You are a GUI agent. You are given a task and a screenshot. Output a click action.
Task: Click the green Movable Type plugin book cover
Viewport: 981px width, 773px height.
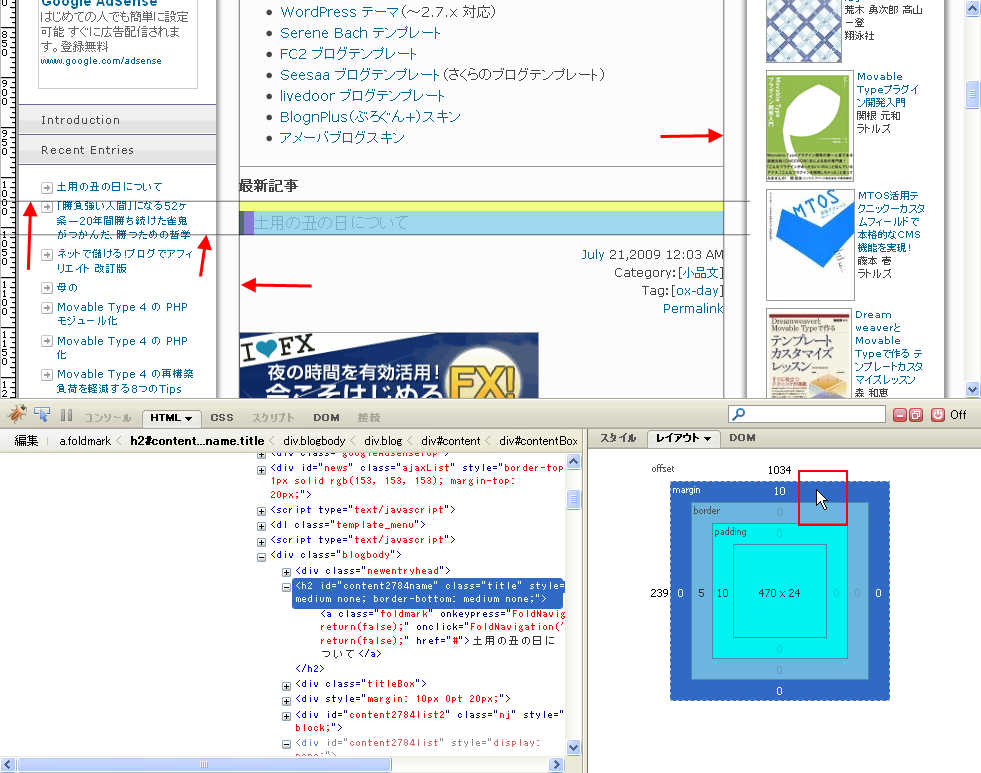(810, 126)
